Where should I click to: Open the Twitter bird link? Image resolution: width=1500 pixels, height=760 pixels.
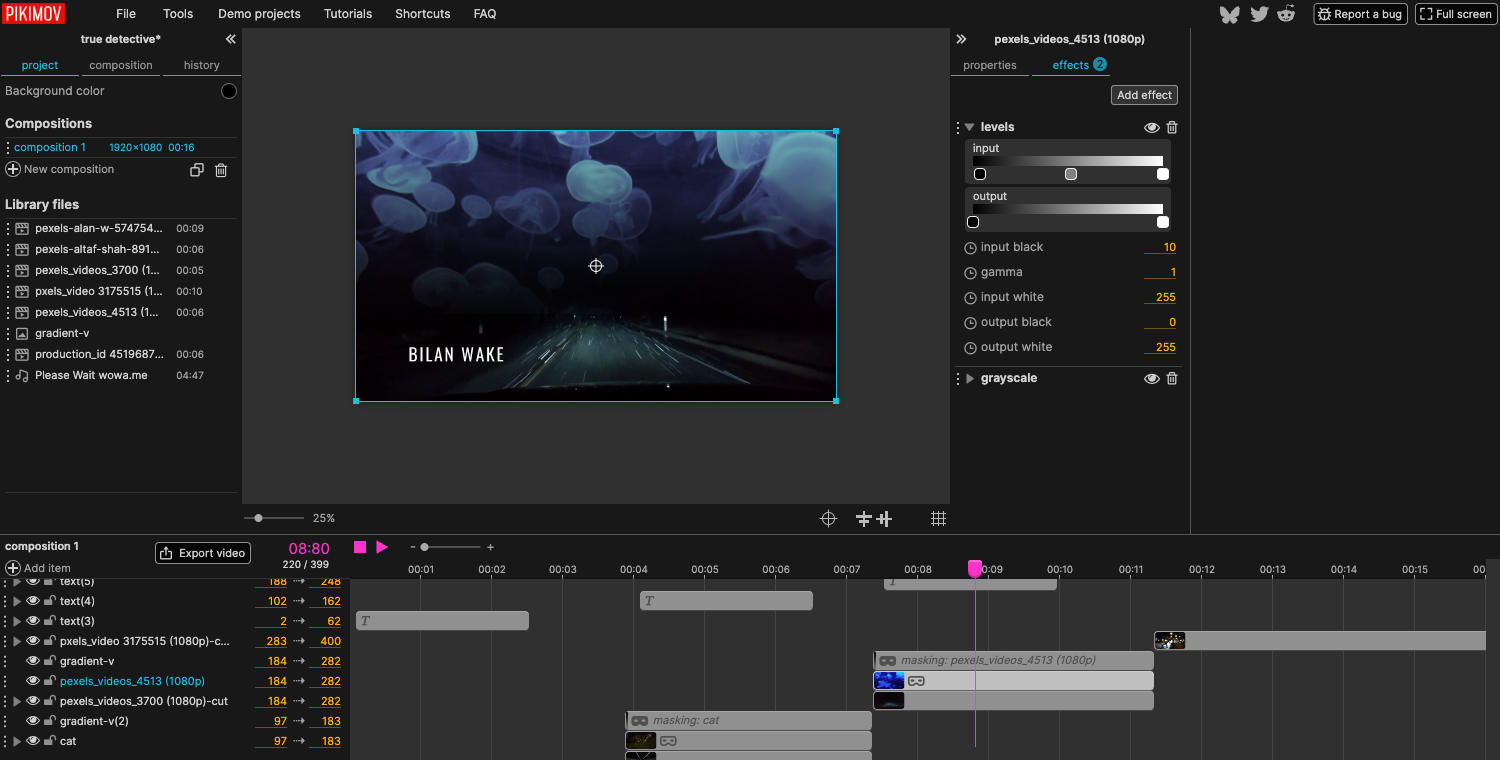point(1258,14)
